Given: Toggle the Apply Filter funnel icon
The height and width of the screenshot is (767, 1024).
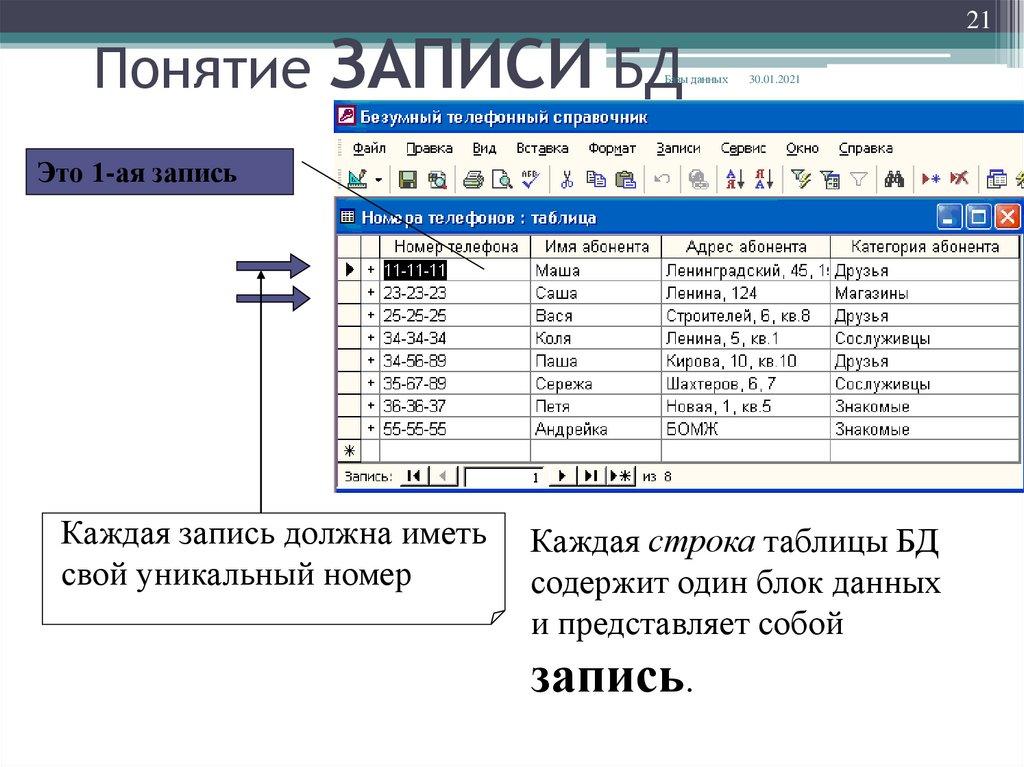Looking at the screenshot, I should (x=857, y=180).
